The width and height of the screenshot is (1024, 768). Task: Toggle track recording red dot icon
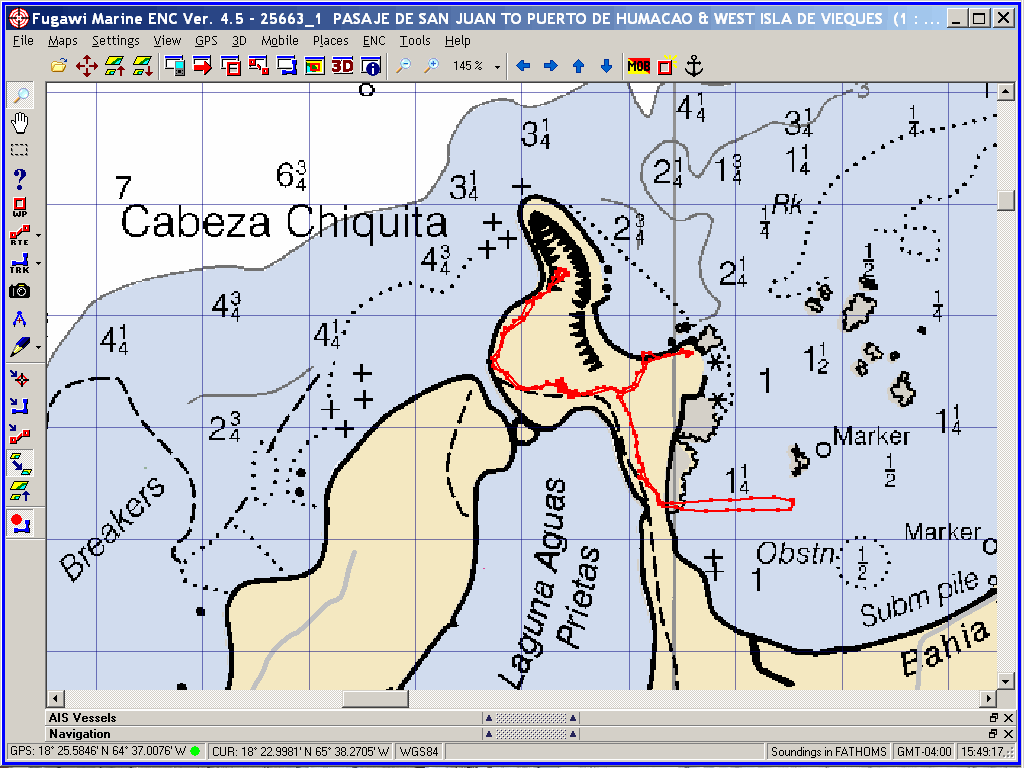pyautogui.click(x=20, y=524)
